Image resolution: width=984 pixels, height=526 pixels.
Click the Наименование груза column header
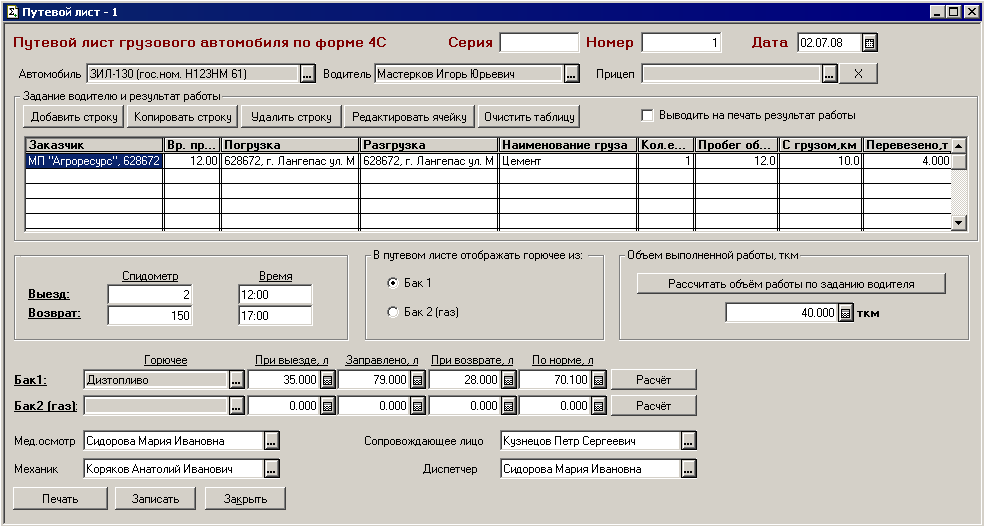(x=567, y=145)
